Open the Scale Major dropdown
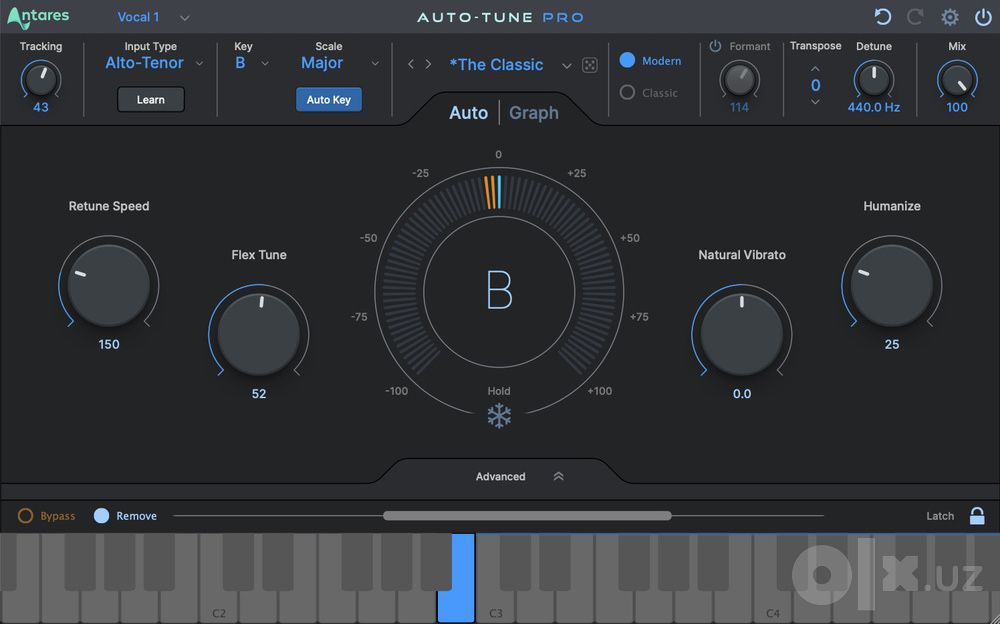This screenshot has height=624, width=1000. click(339, 63)
